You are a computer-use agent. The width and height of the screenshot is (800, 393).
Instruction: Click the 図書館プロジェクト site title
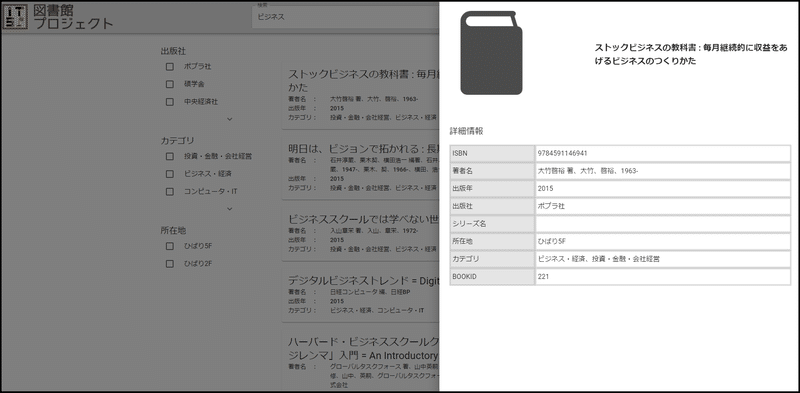pyautogui.click(x=73, y=17)
